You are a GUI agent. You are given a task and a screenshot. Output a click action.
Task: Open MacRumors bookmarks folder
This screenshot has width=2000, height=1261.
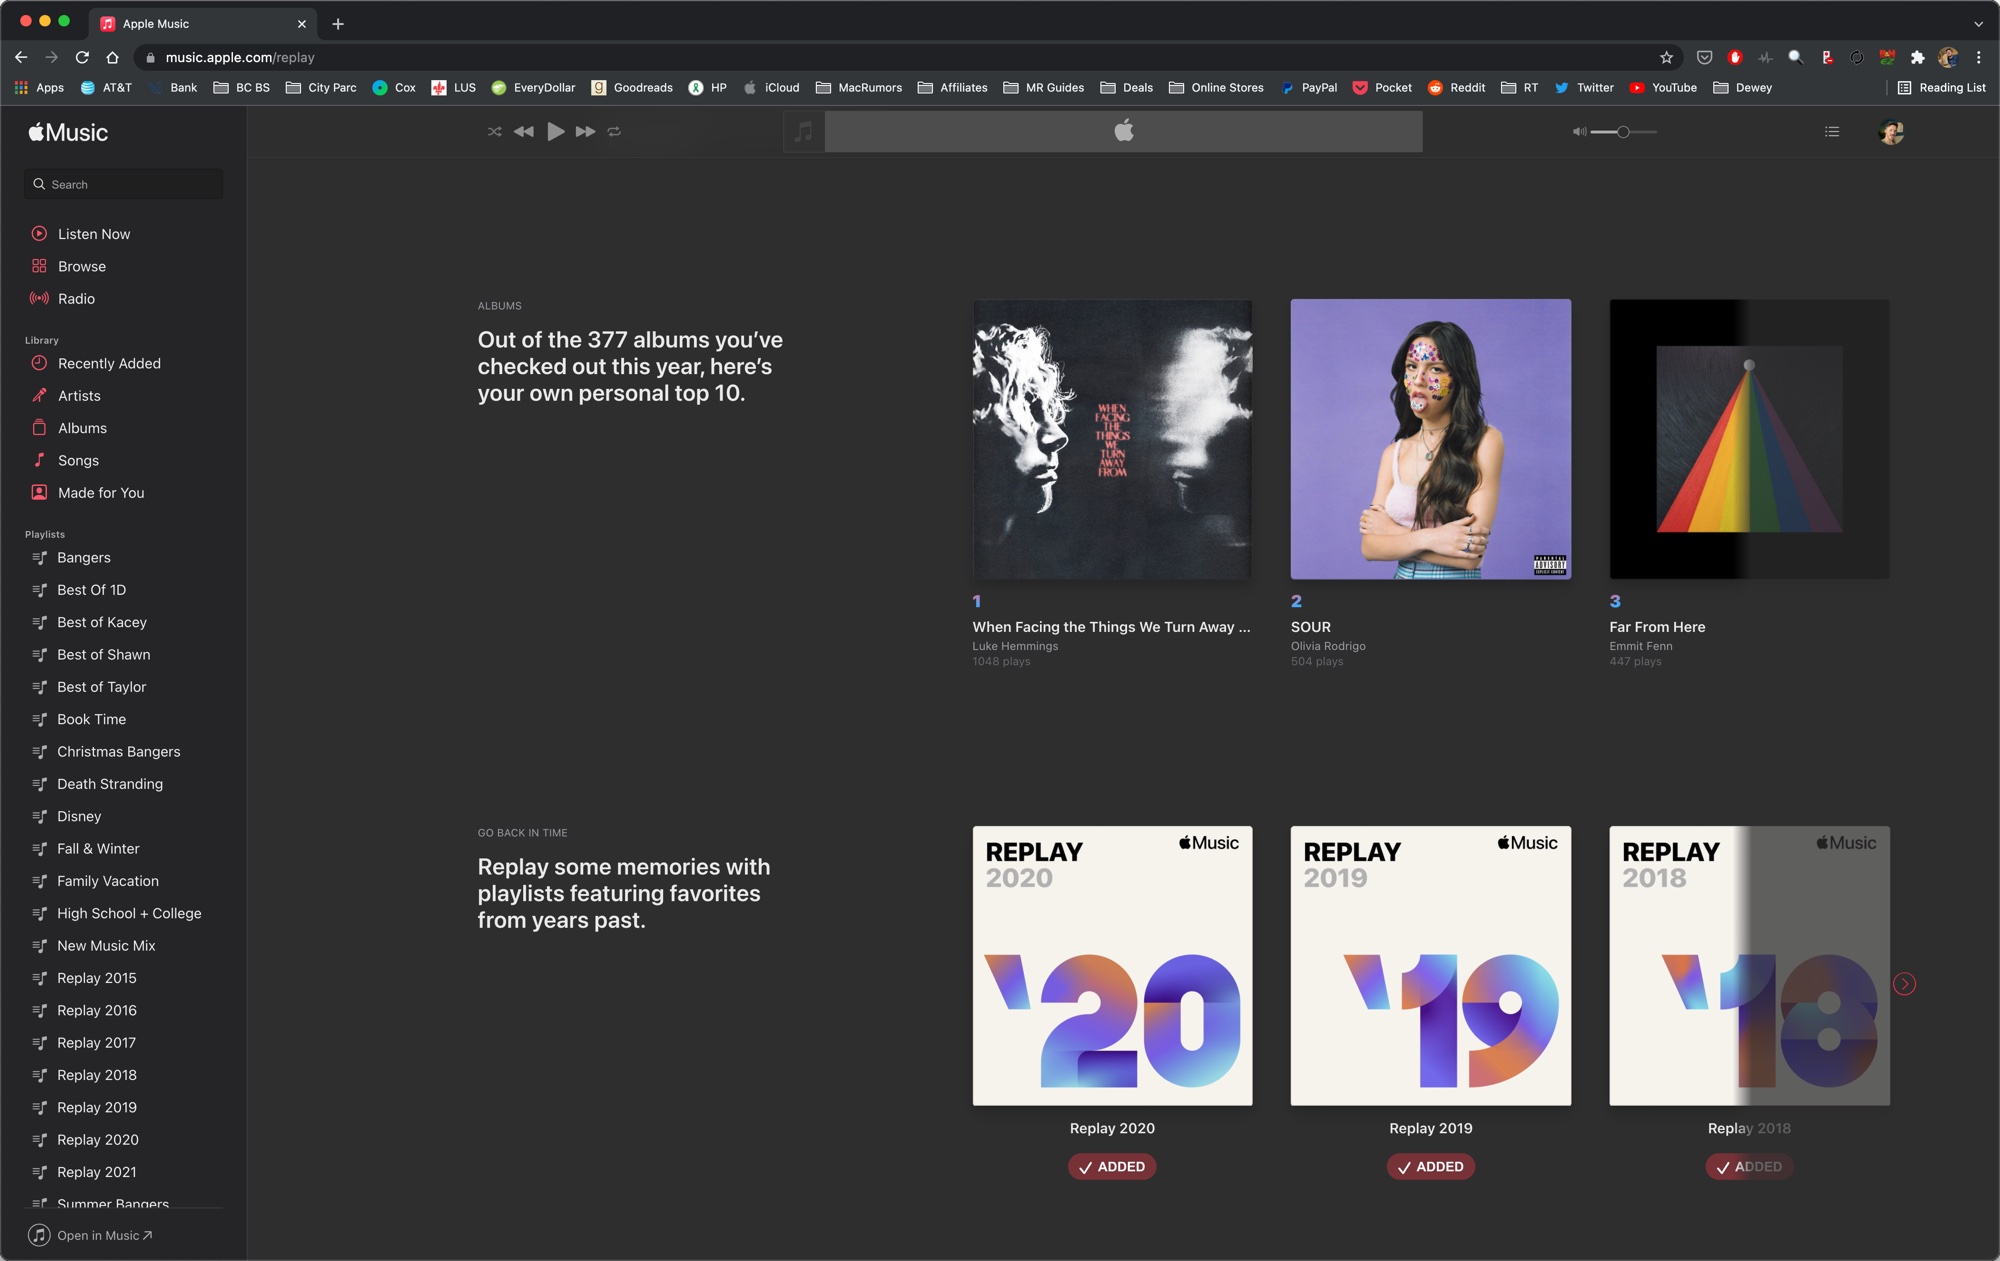(x=859, y=87)
